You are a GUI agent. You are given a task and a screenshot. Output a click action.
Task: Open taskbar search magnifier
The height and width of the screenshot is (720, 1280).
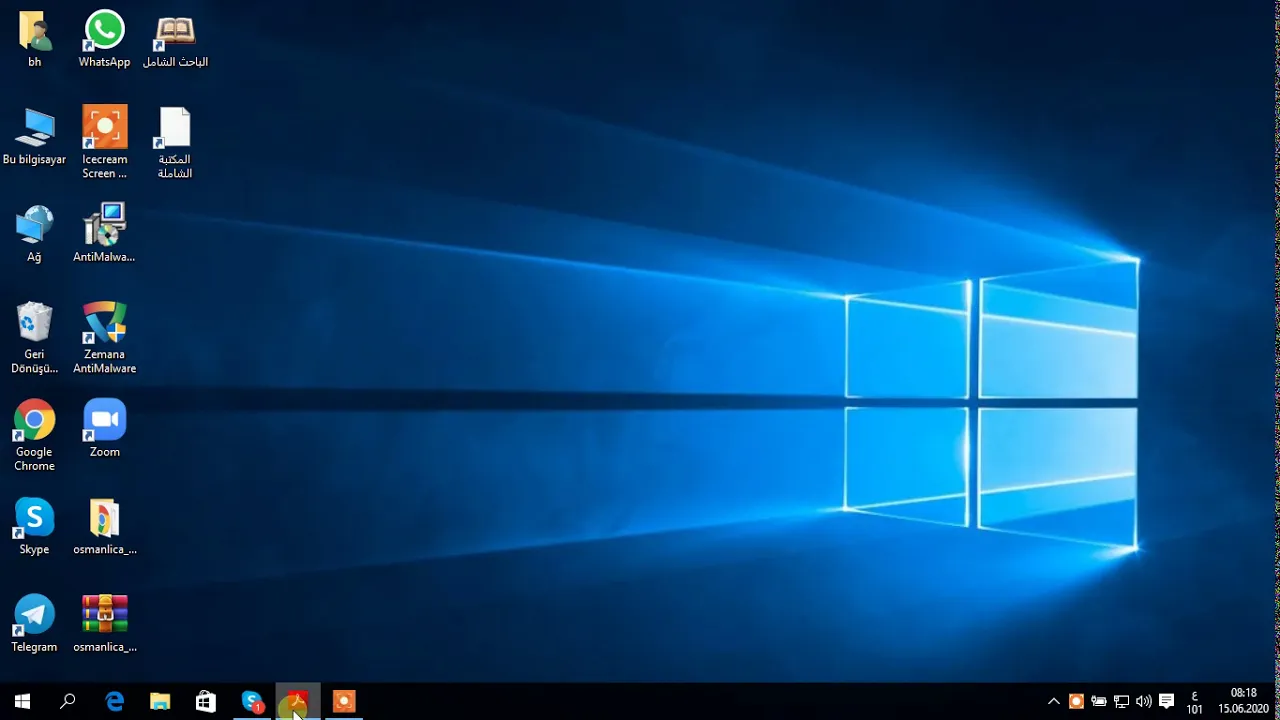(68, 701)
